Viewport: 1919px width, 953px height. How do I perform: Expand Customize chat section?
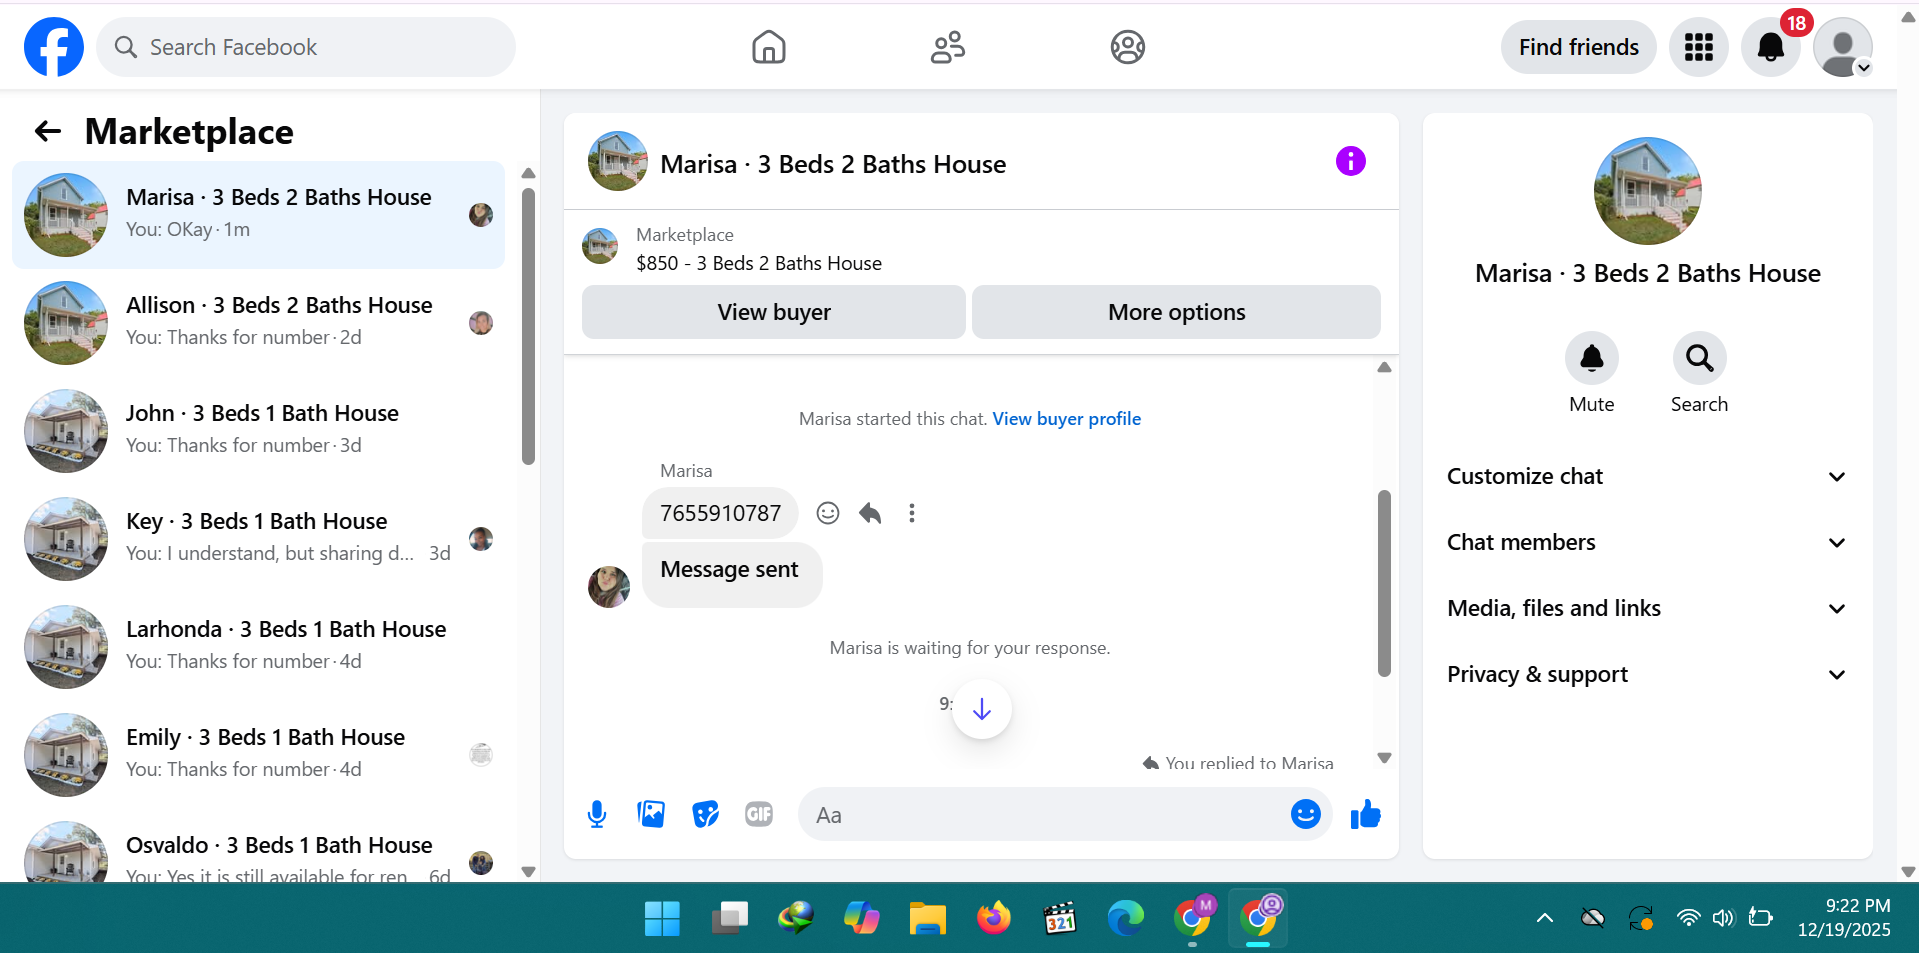[1647, 476]
